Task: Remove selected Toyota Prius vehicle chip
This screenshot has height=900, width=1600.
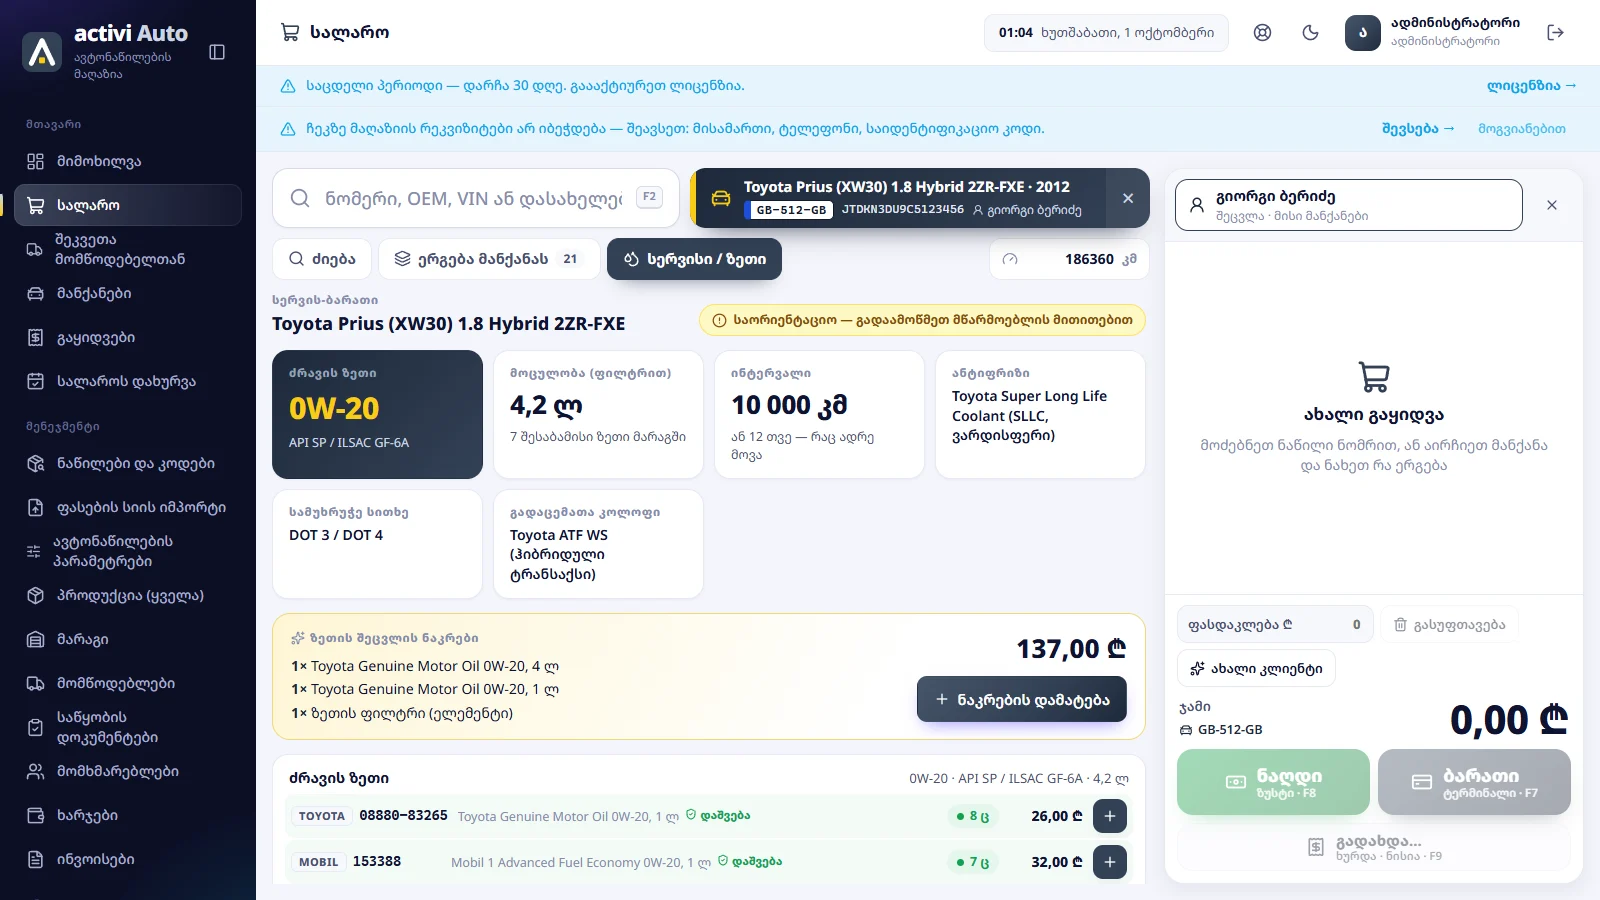Action: point(1128,198)
